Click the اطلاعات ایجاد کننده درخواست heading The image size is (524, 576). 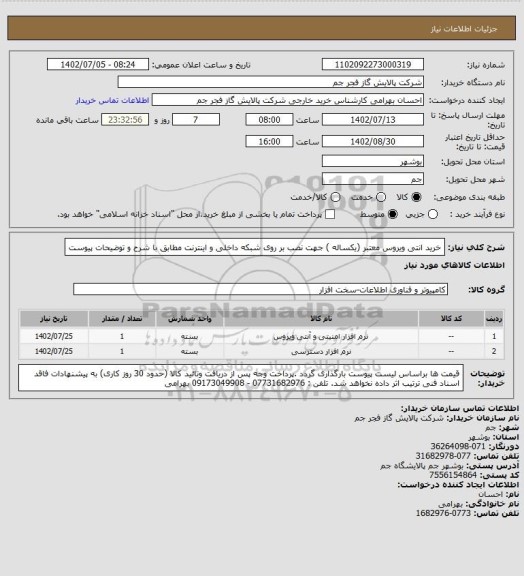click(458, 485)
